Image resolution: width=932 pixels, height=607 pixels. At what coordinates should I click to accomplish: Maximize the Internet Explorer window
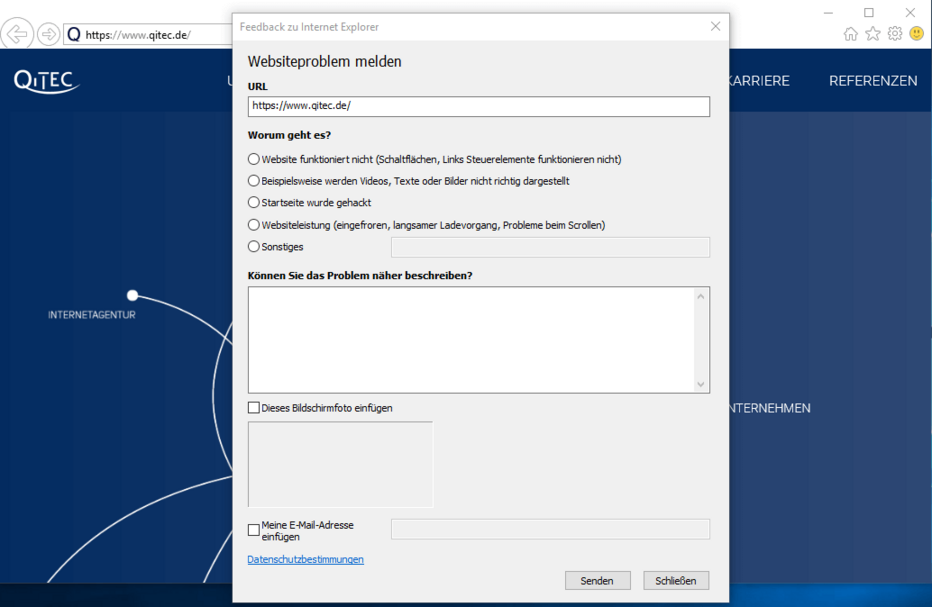pos(869,12)
